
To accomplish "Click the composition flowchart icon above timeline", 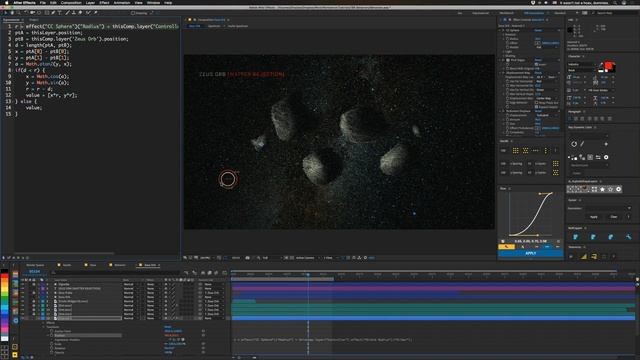I will coord(186,272).
